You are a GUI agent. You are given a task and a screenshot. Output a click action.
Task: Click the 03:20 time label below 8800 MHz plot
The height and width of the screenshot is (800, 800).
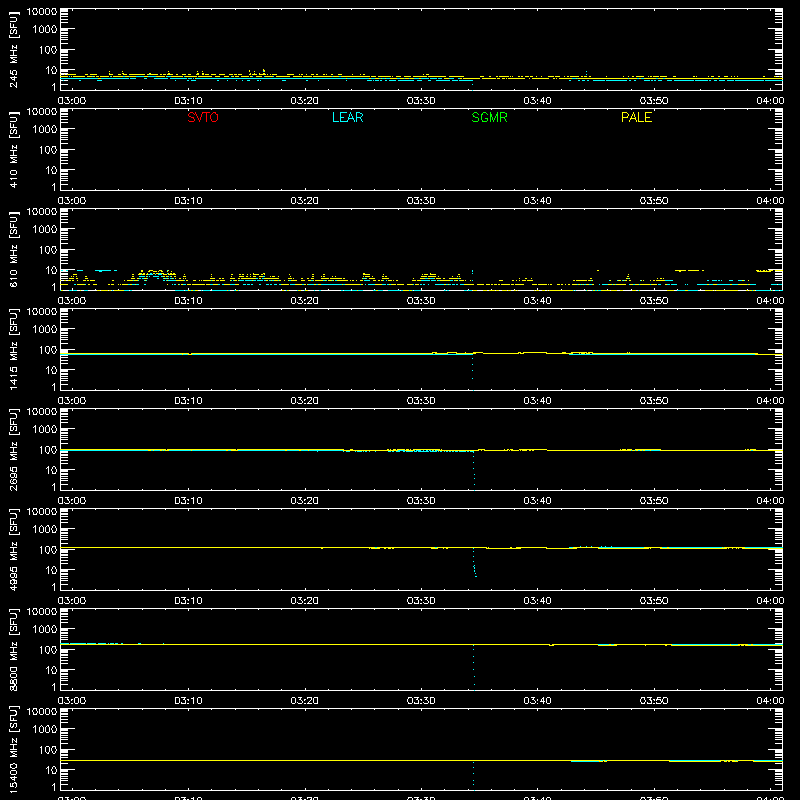(304, 701)
